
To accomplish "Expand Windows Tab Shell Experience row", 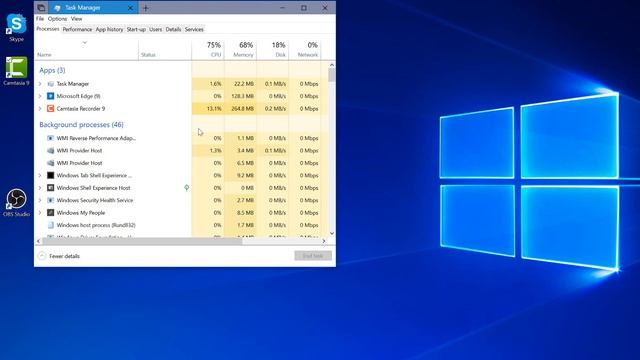I will (x=40, y=175).
